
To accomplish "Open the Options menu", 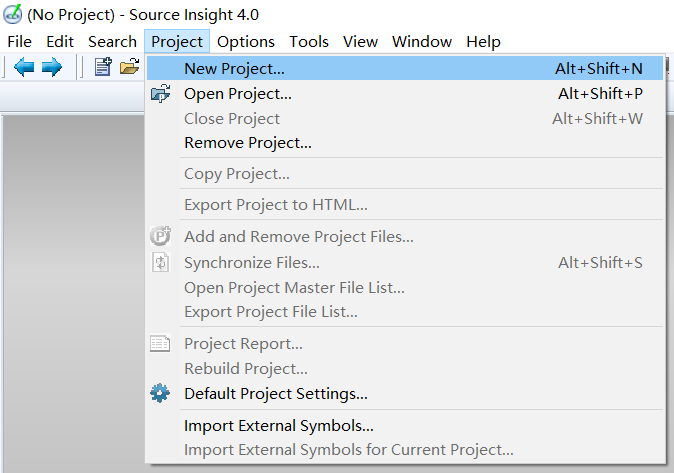I will point(245,42).
